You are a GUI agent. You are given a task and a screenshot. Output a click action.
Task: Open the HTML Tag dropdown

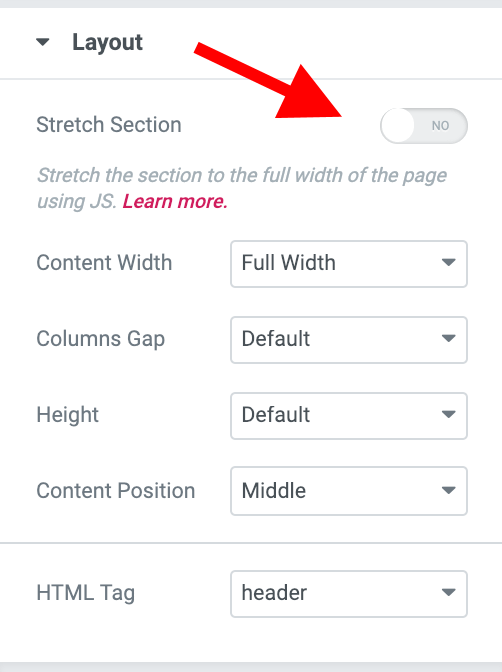pos(349,594)
